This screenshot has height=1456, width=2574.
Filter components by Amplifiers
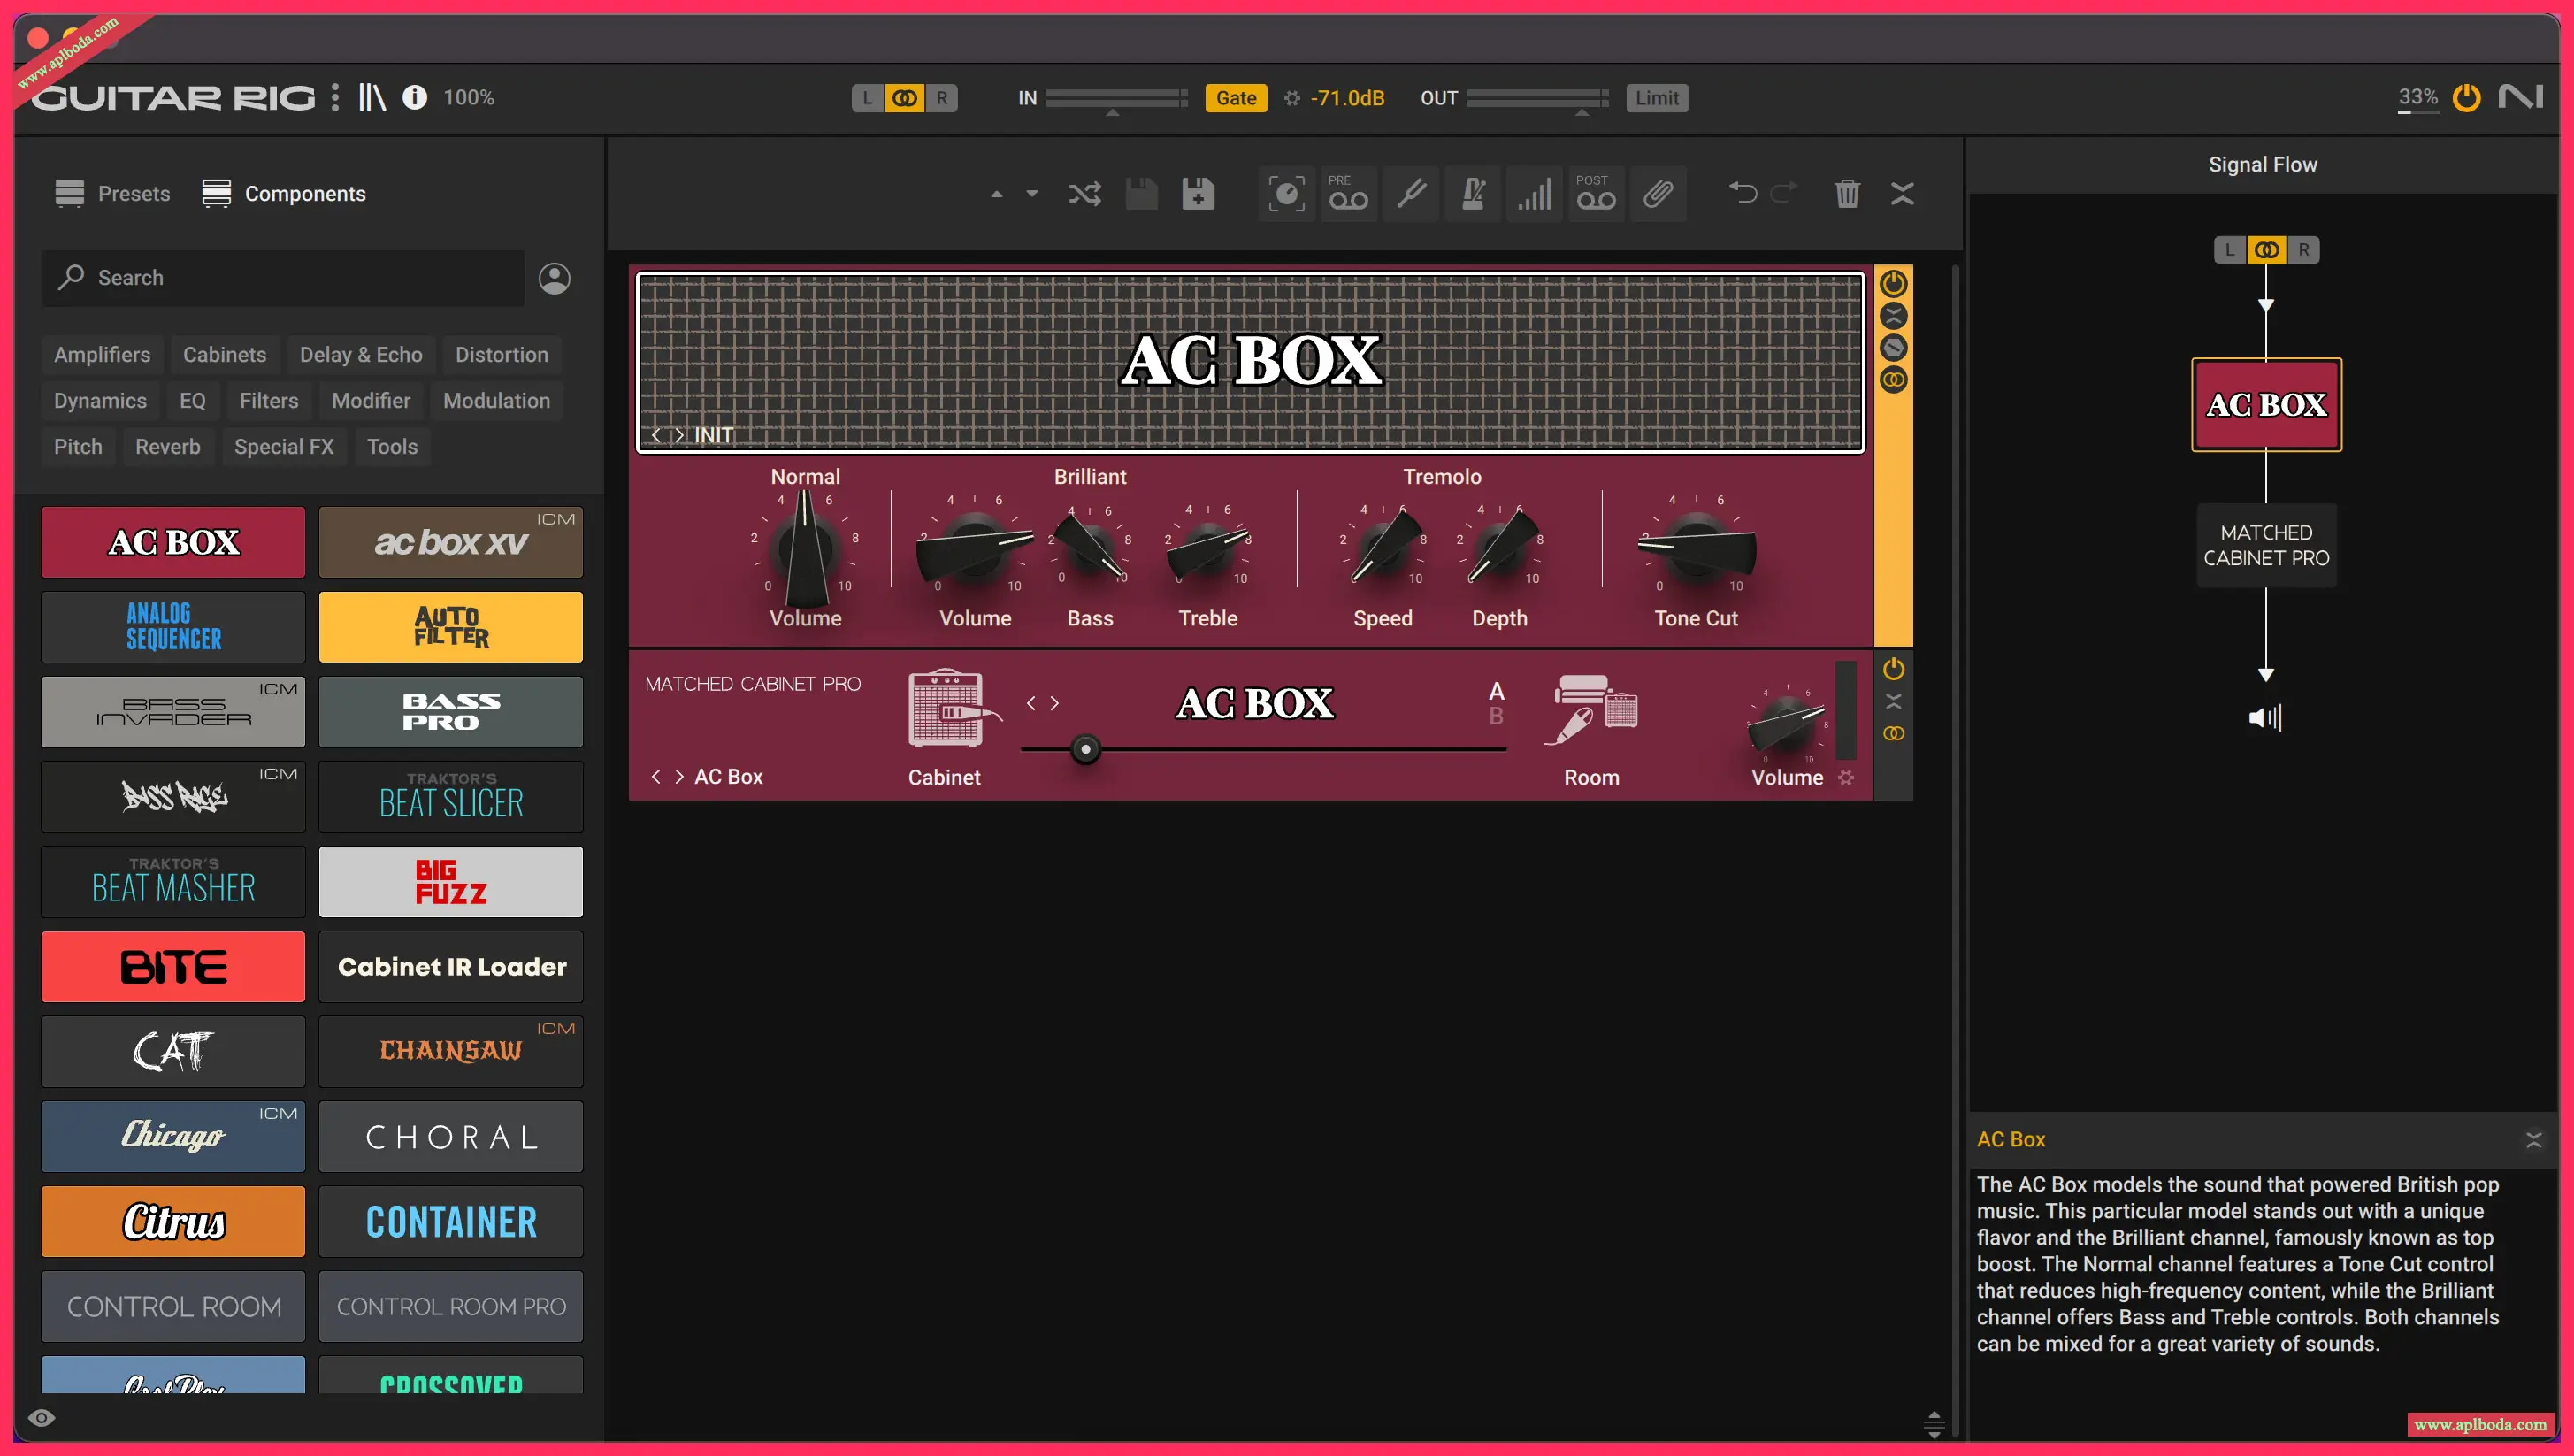point(102,355)
